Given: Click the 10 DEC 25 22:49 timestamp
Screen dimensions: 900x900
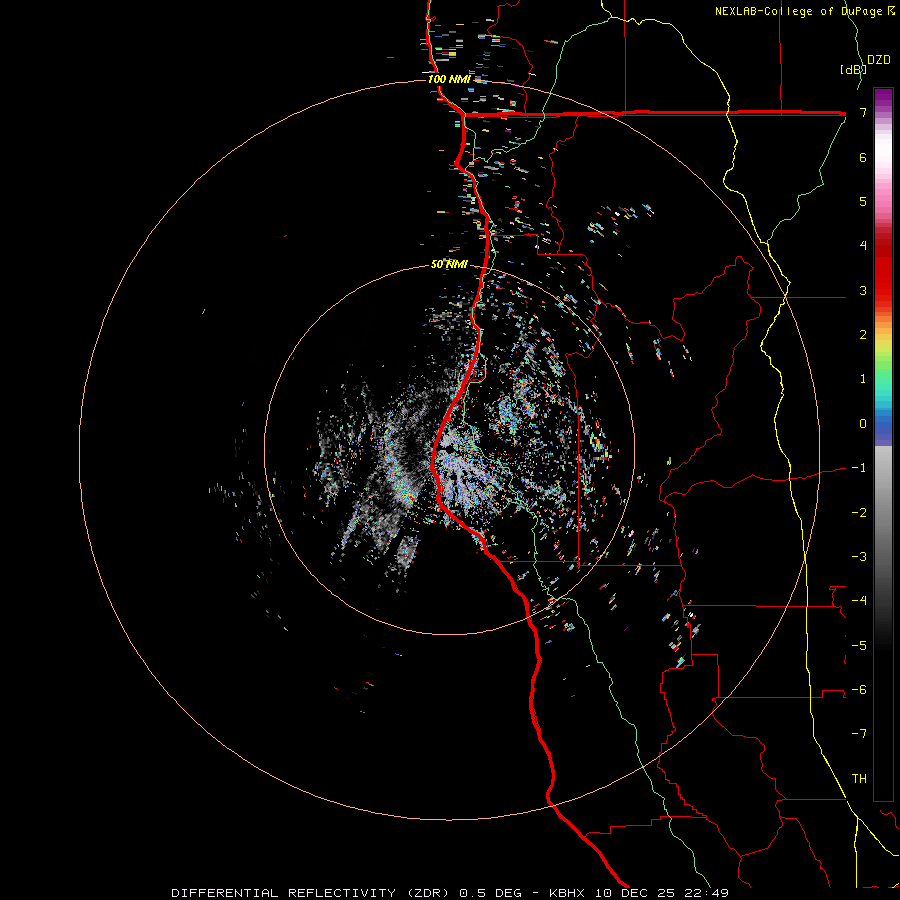Looking at the screenshot, I should pos(660,893).
